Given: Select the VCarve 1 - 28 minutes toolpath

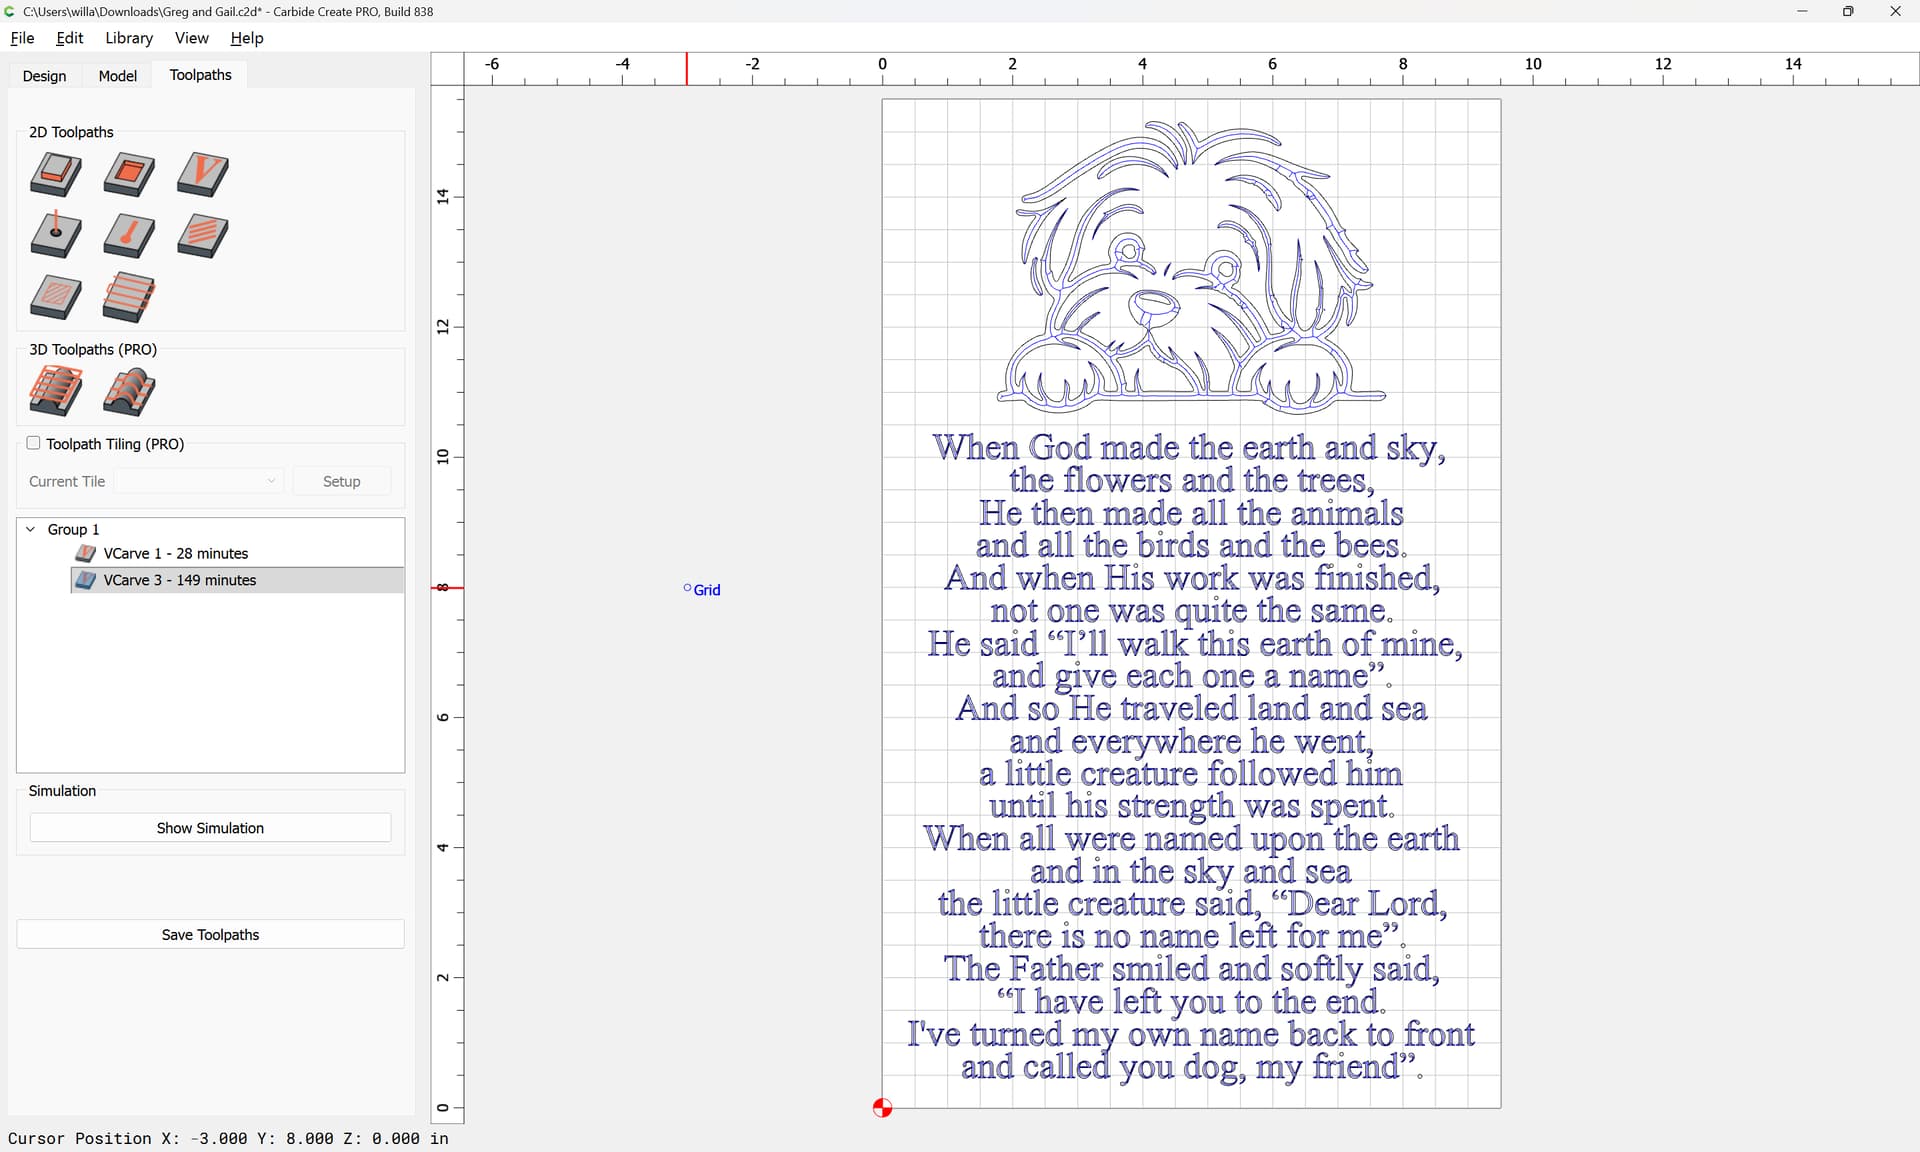Looking at the screenshot, I should click(176, 553).
